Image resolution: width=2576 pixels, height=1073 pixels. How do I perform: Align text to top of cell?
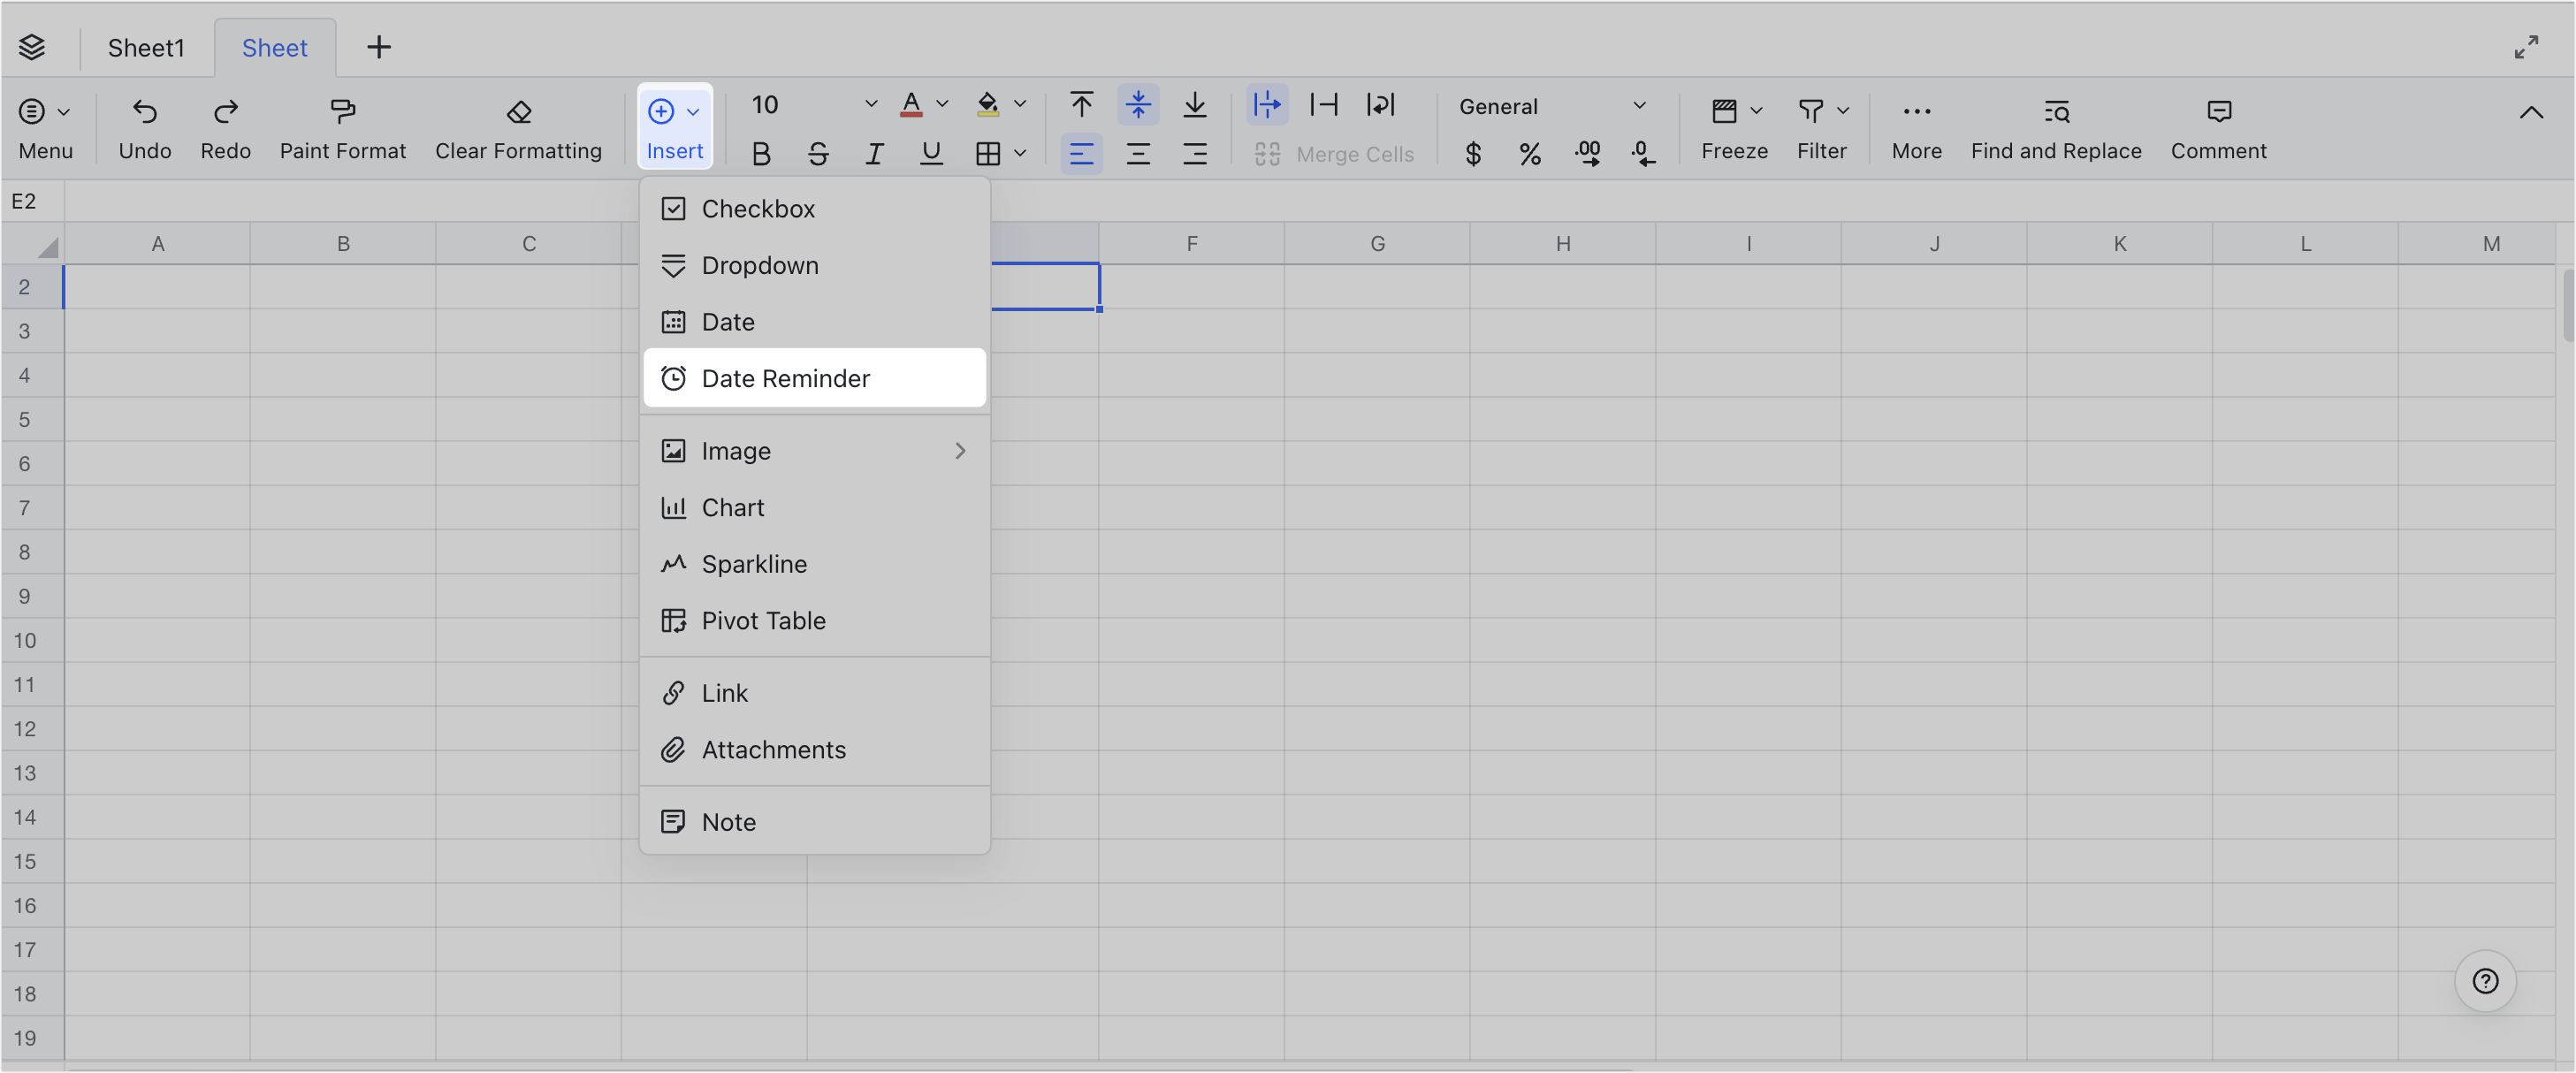click(1081, 104)
